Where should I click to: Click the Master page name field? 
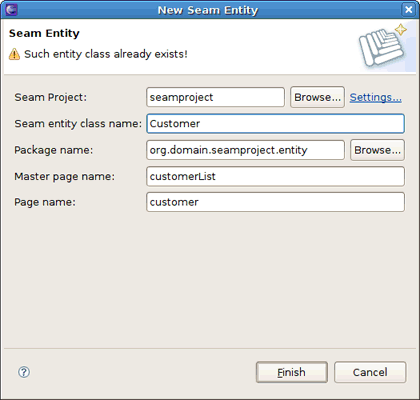coord(275,176)
